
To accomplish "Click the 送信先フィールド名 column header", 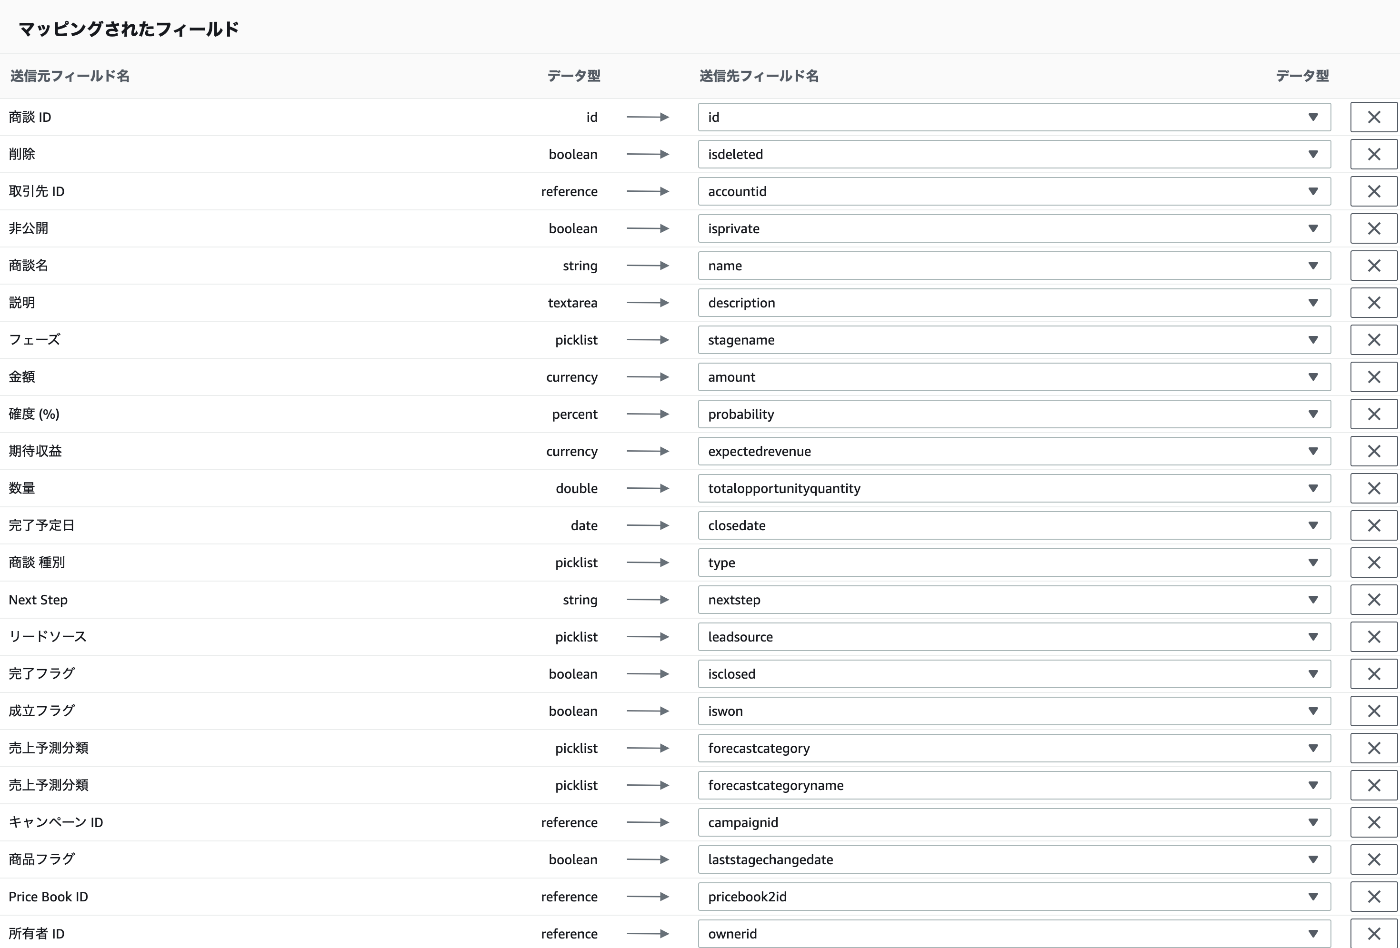I will click(759, 76).
